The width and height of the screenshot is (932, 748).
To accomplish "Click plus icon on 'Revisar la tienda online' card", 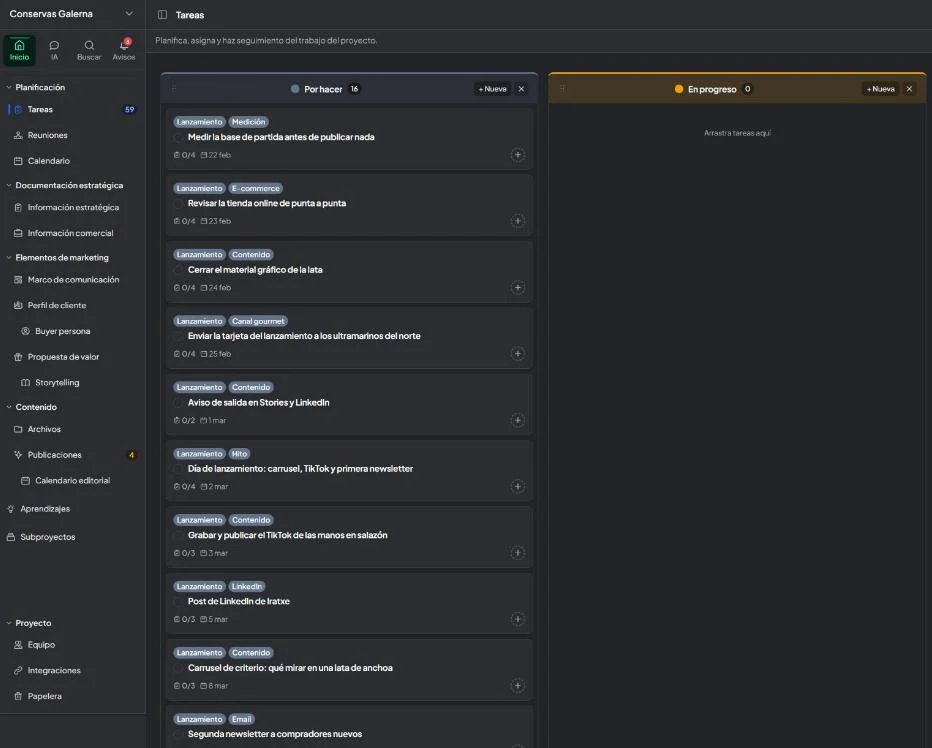I will click(518, 221).
